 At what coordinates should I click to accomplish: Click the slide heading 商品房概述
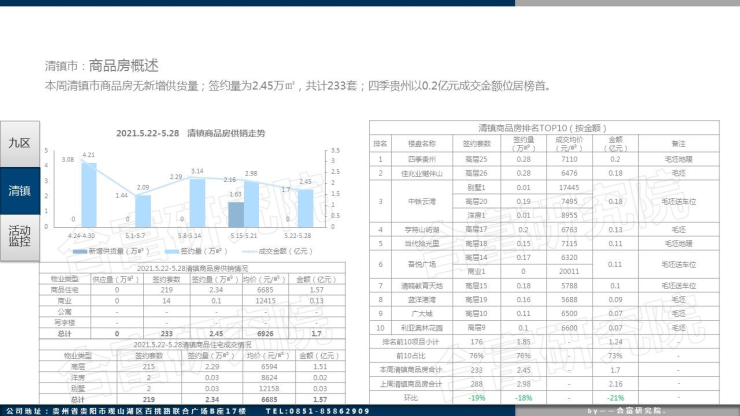click(x=123, y=66)
